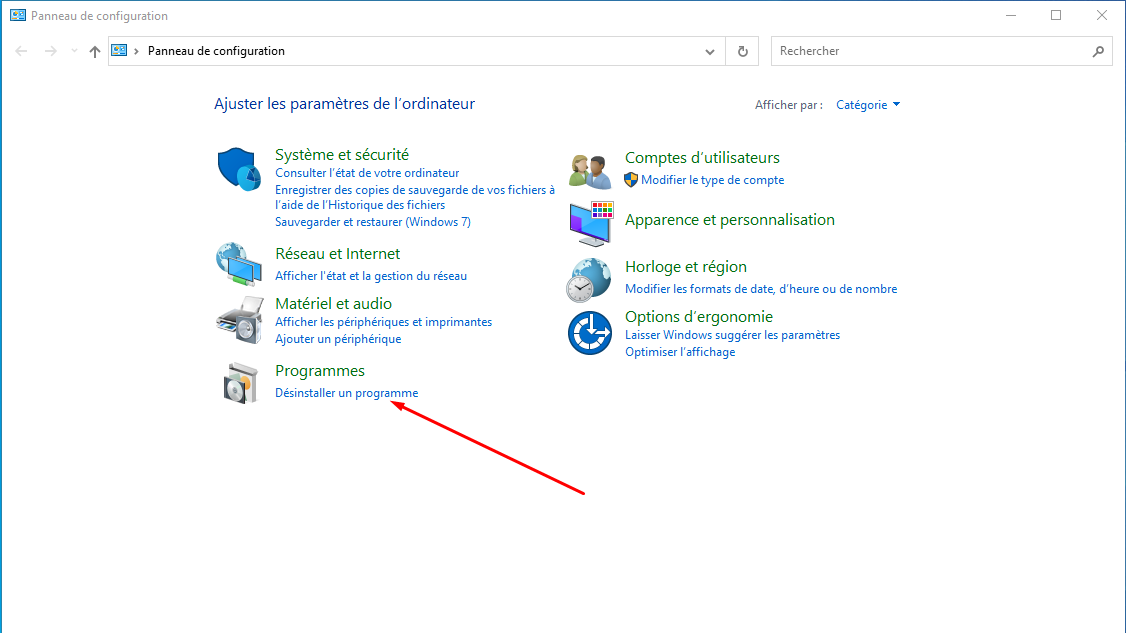Click the Panneau de configuration breadcrumb text
The image size is (1126, 633).
(x=216, y=51)
